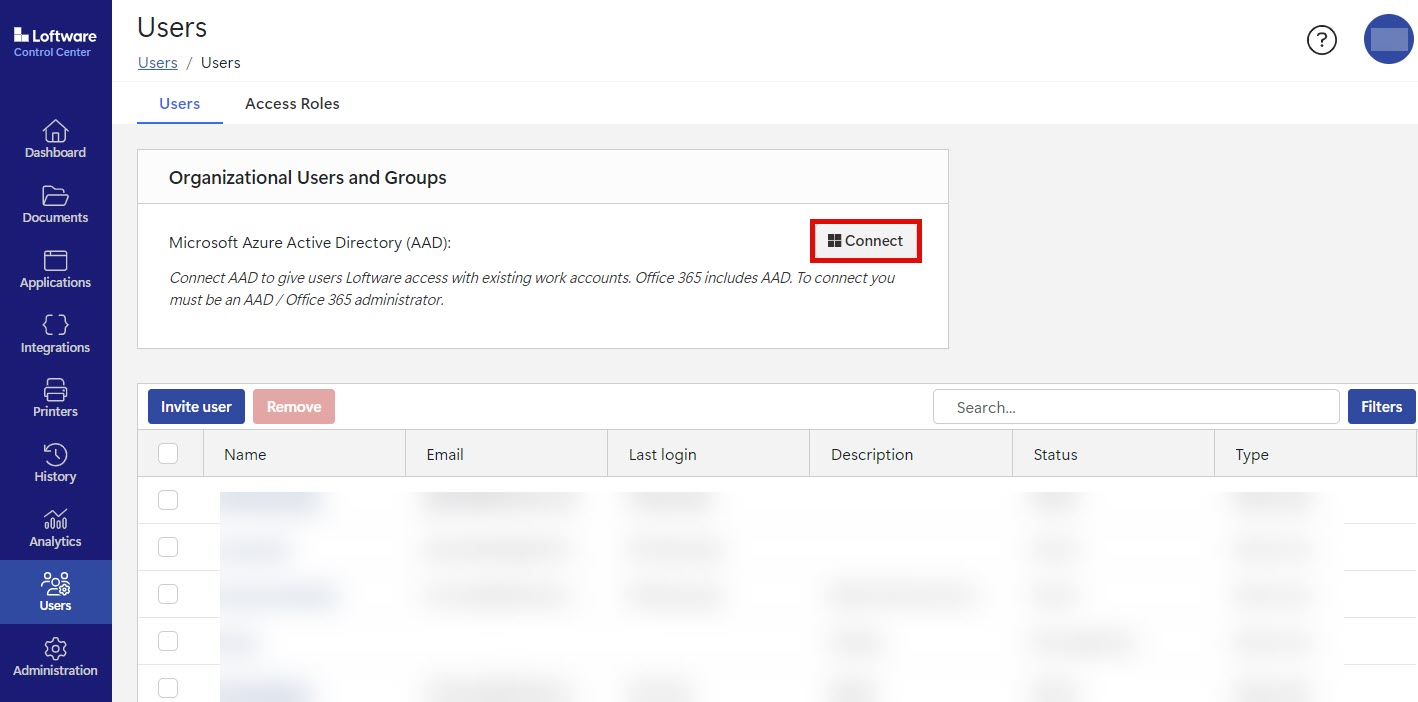Viewport: 1418px width, 702px height.
Task: Select the Users tab
Action: click(180, 103)
